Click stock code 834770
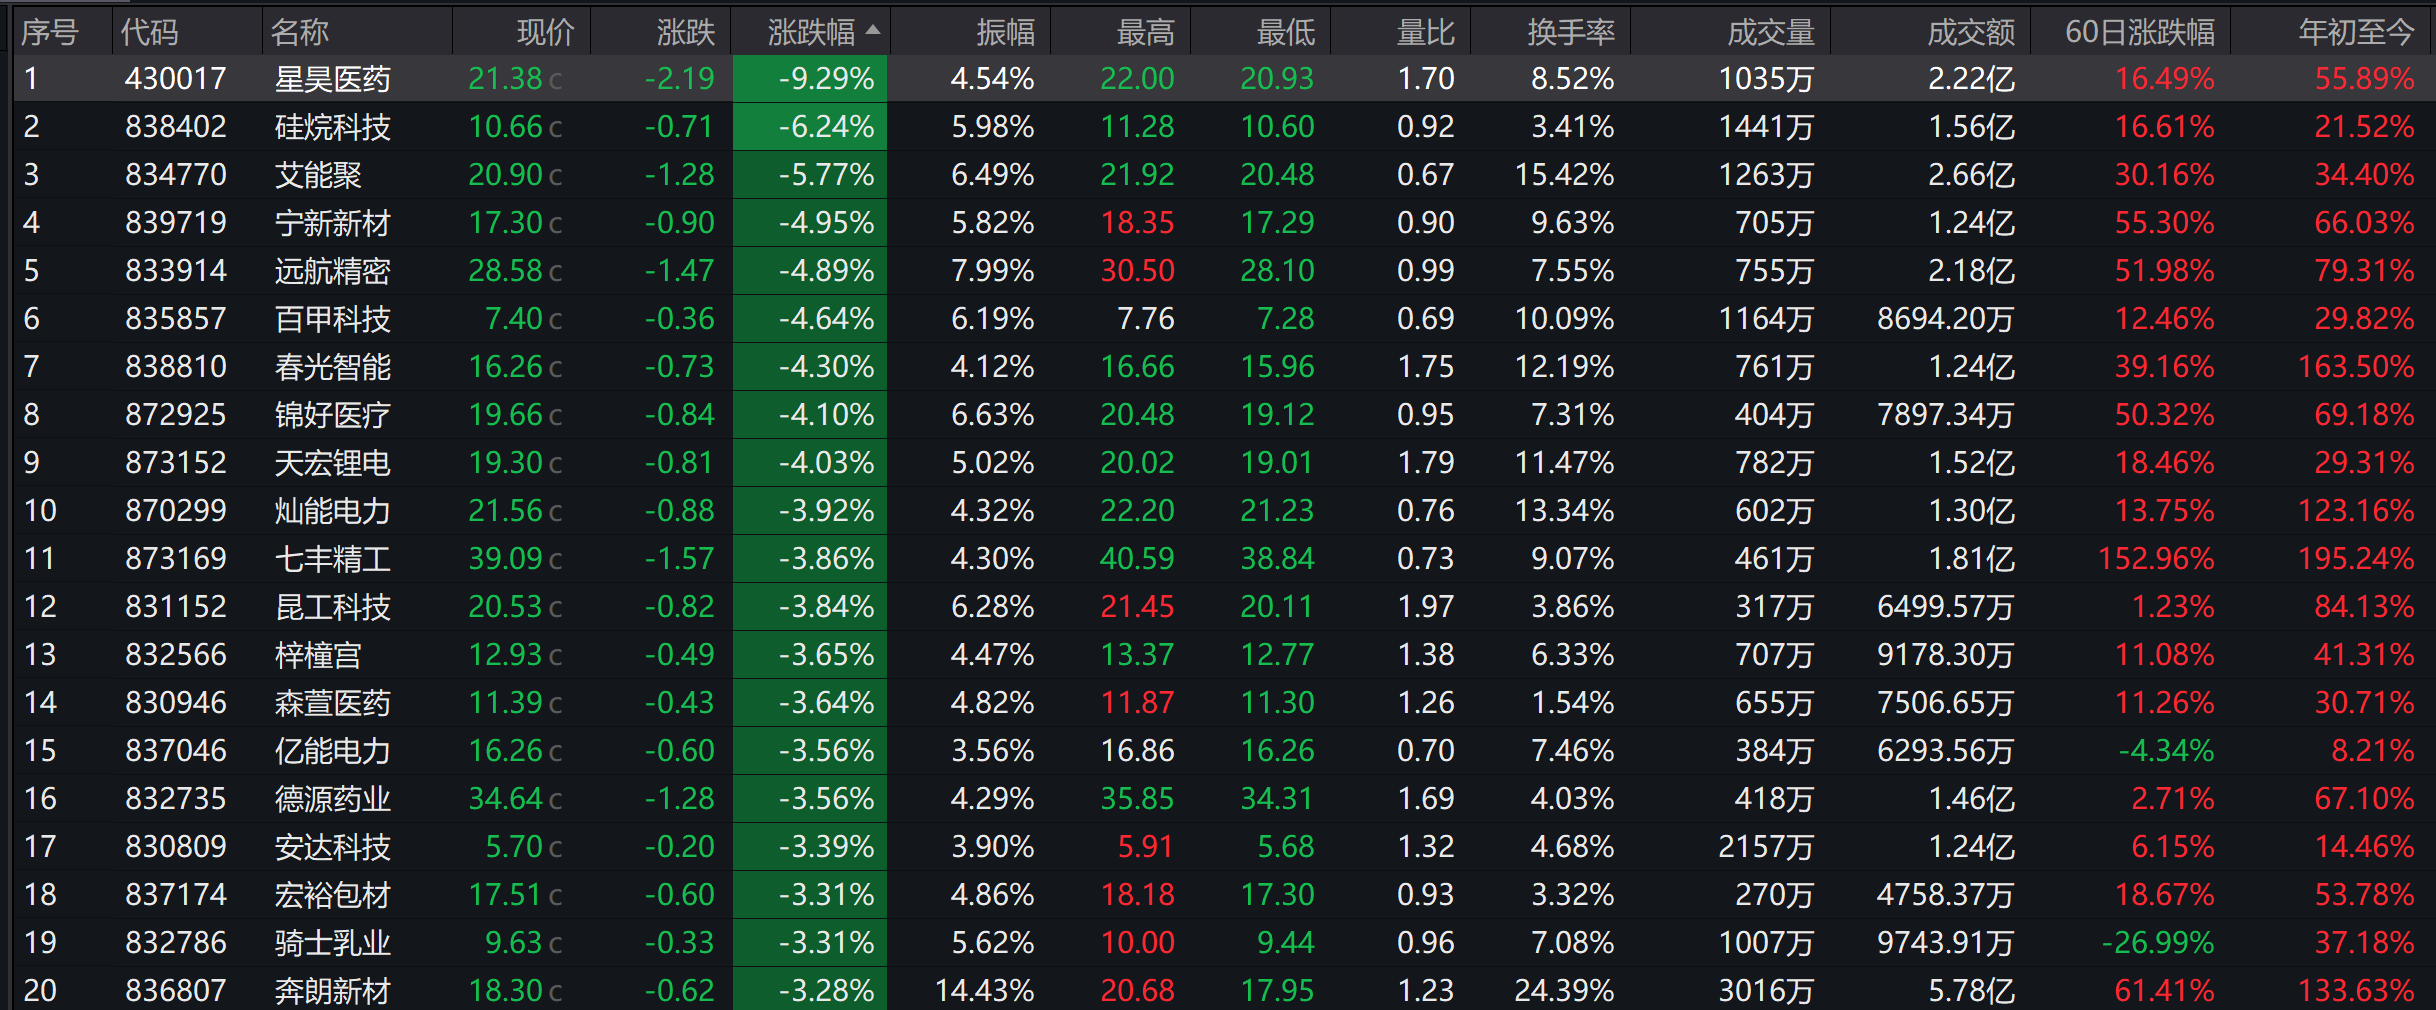 pos(176,175)
